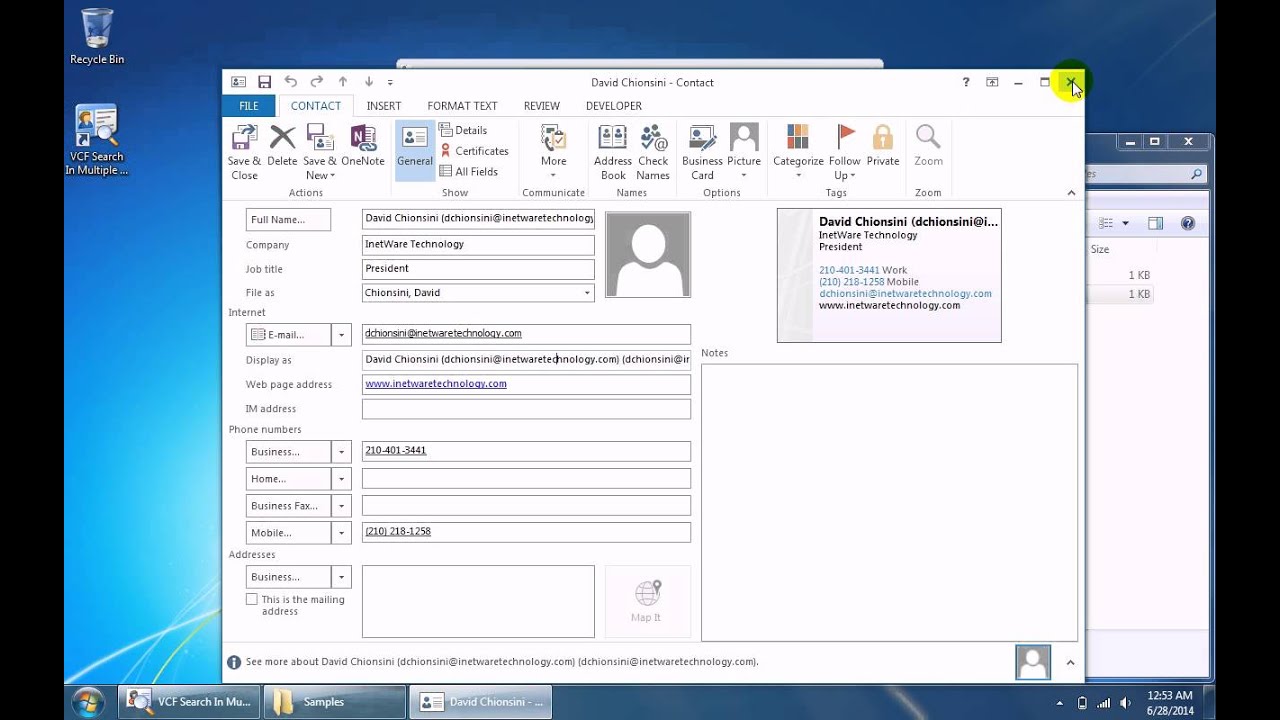Click the Full Name... button

click(x=288, y=220)
